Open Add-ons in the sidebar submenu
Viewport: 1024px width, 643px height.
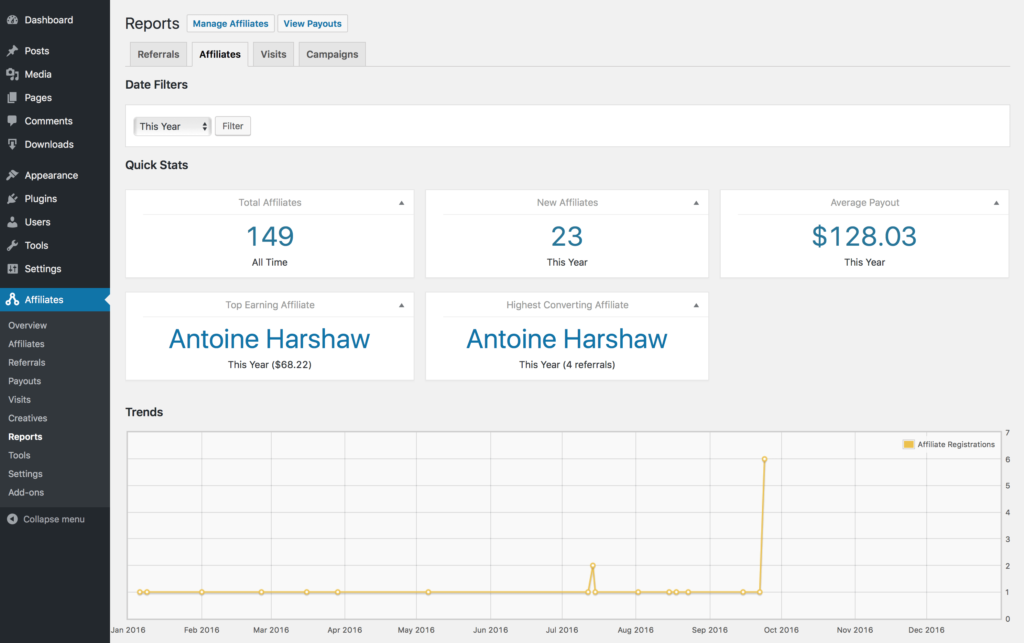tap(26, 493)
